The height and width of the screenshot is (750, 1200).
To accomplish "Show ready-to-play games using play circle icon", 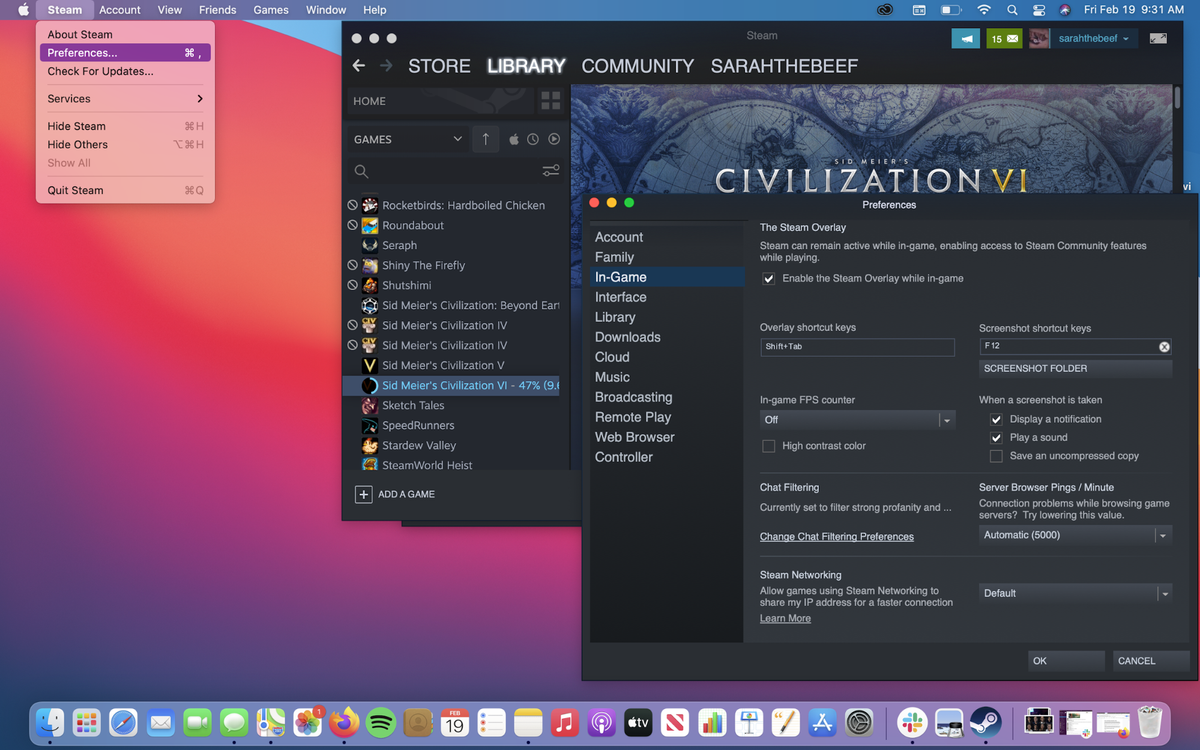I will pyautogui.click(x=553, y=139).
